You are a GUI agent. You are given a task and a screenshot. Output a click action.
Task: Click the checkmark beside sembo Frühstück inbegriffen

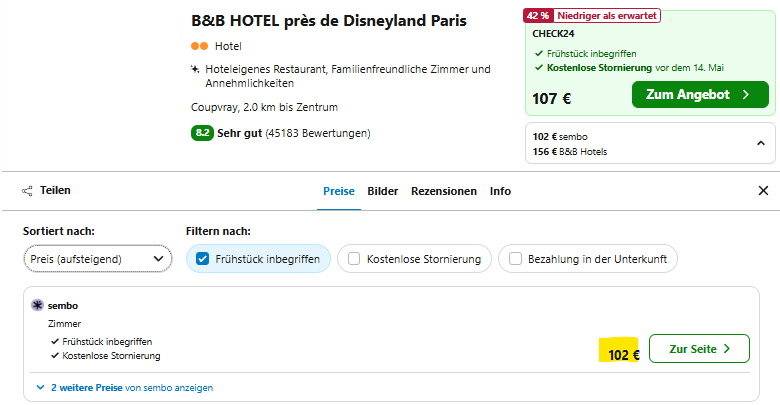55,342
